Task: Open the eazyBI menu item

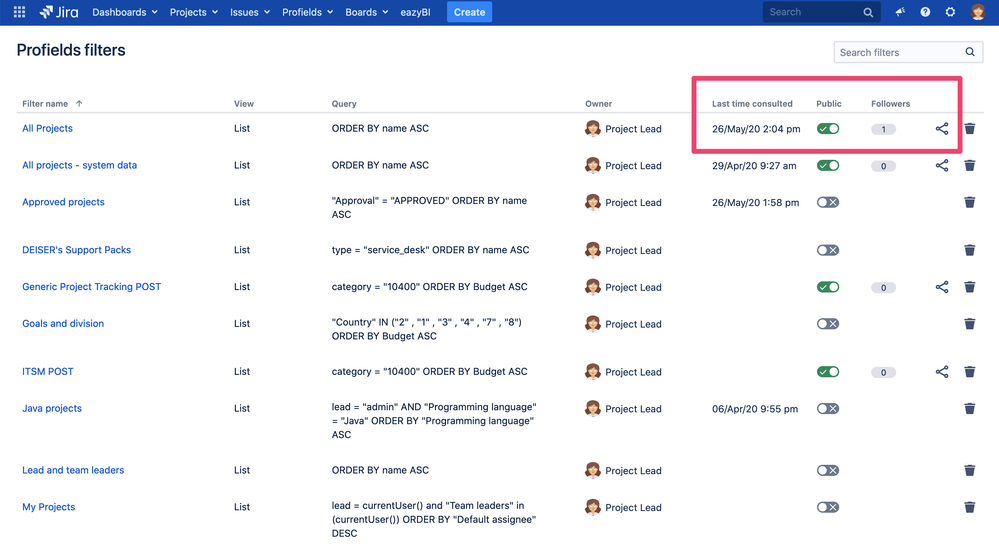Action: point(415,12)
